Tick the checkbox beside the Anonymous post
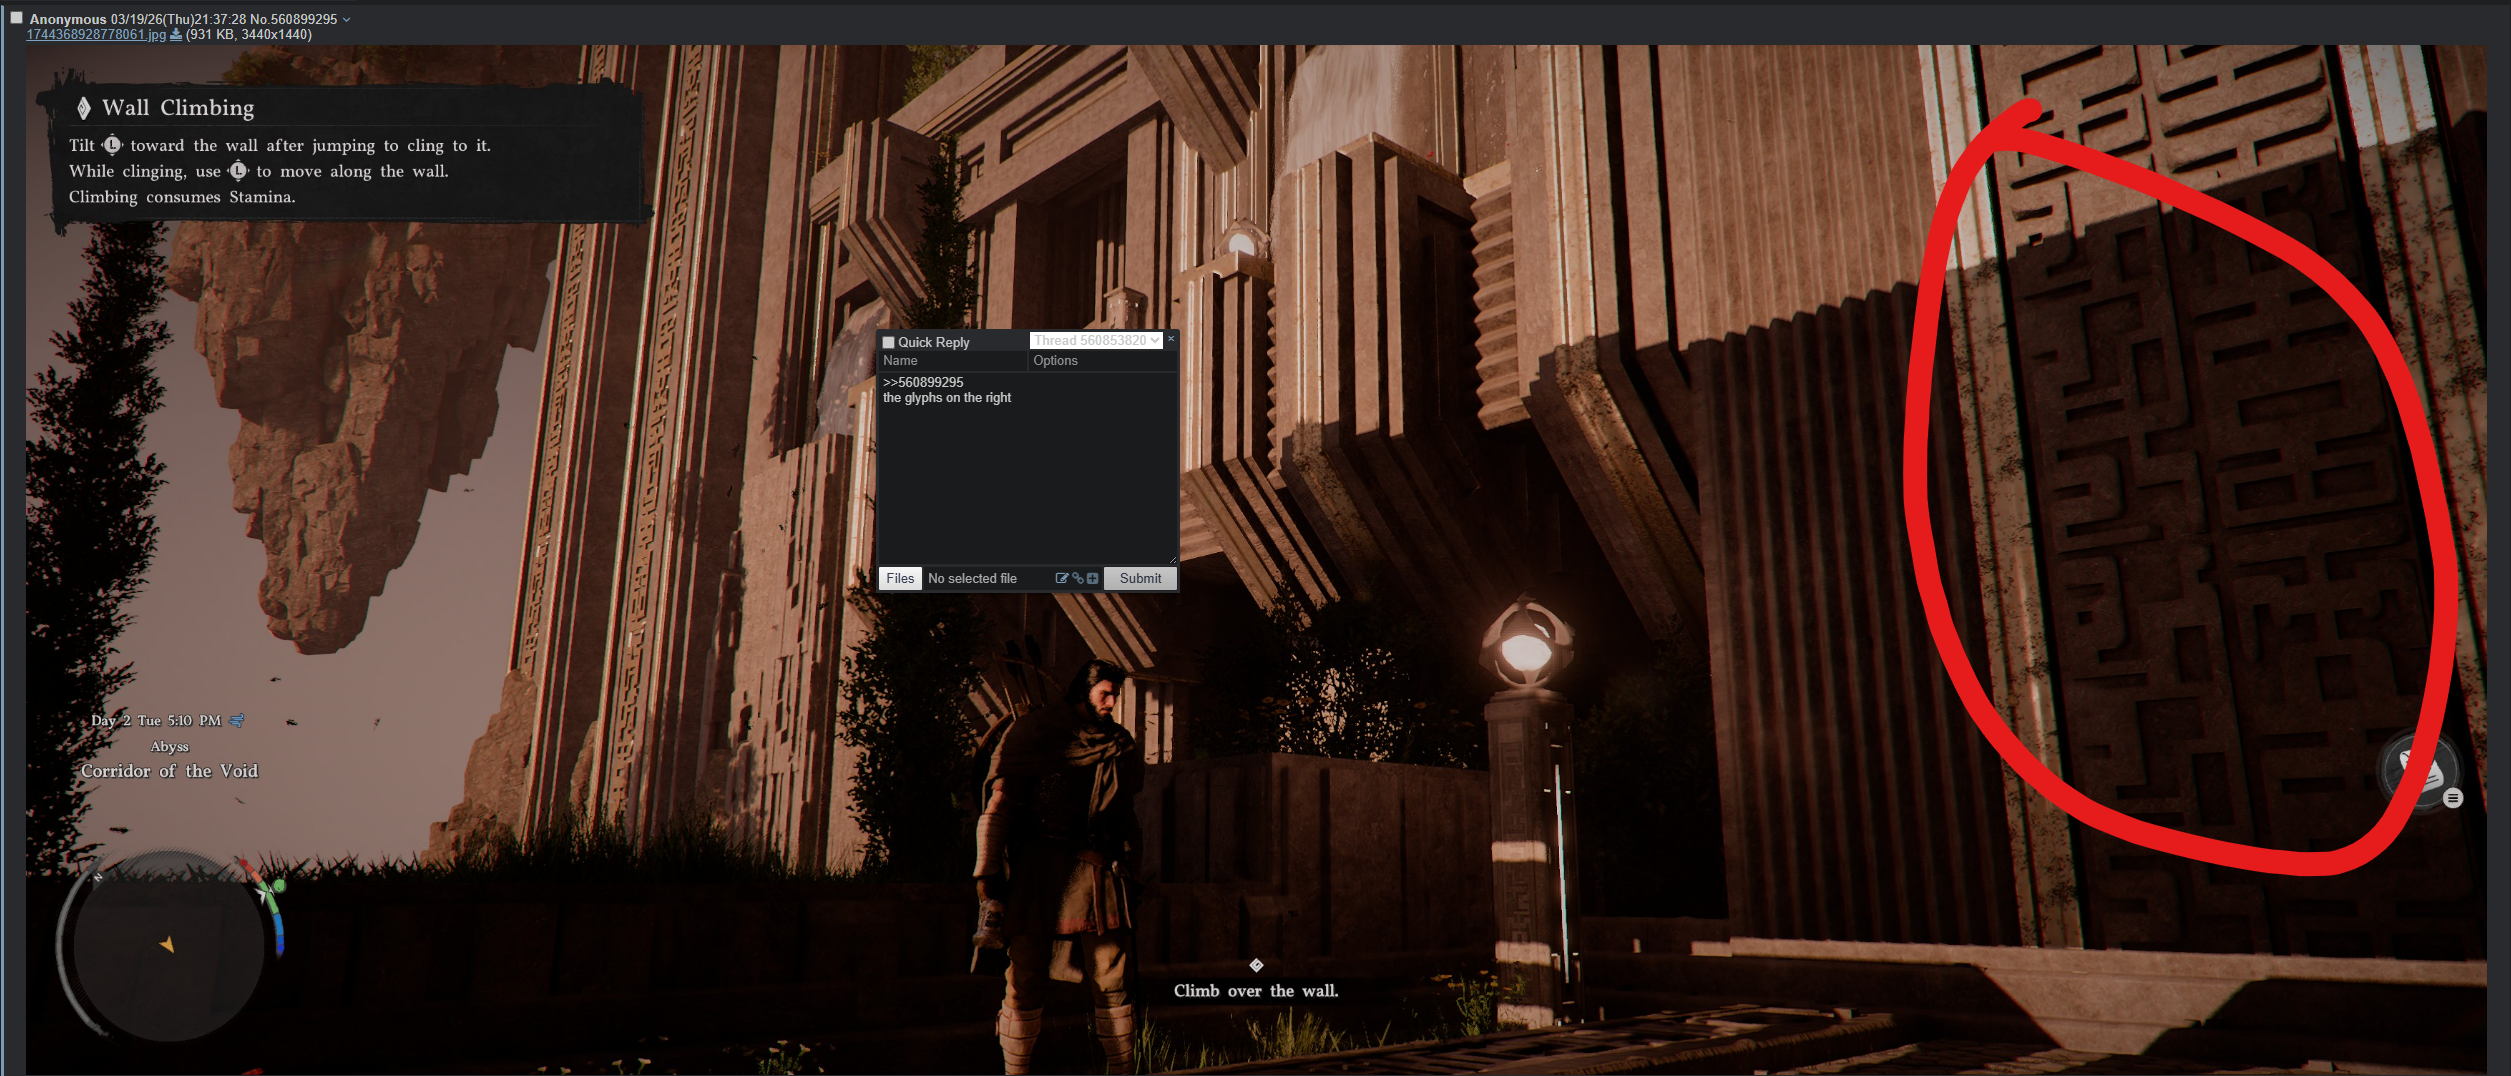Screen dimensions: 2511x1076 pyautogui.click(x=16, y=17)
